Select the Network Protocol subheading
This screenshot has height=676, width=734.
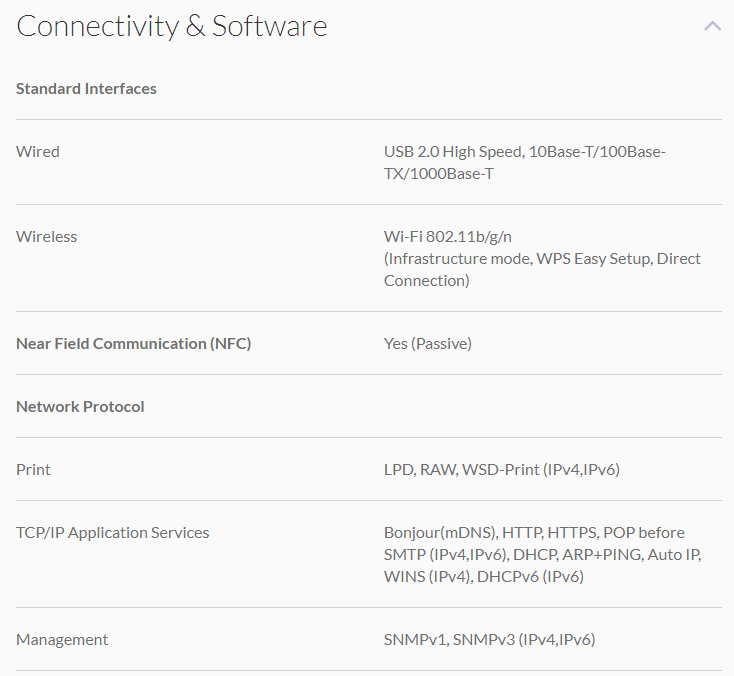80,407
